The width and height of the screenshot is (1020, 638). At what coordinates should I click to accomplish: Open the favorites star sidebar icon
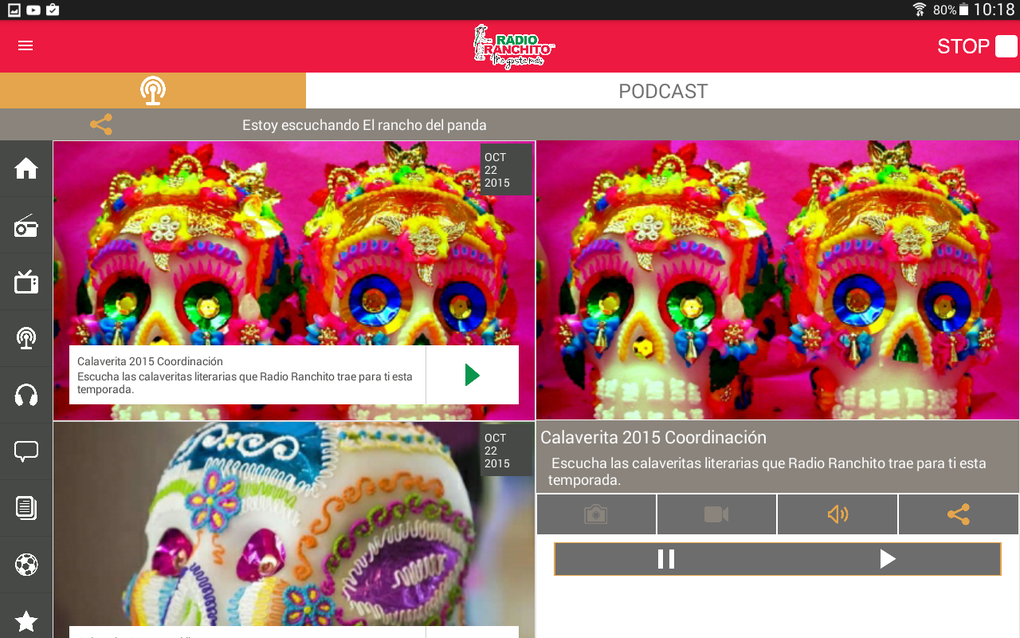pyautogui.click(x=26, y=621)
